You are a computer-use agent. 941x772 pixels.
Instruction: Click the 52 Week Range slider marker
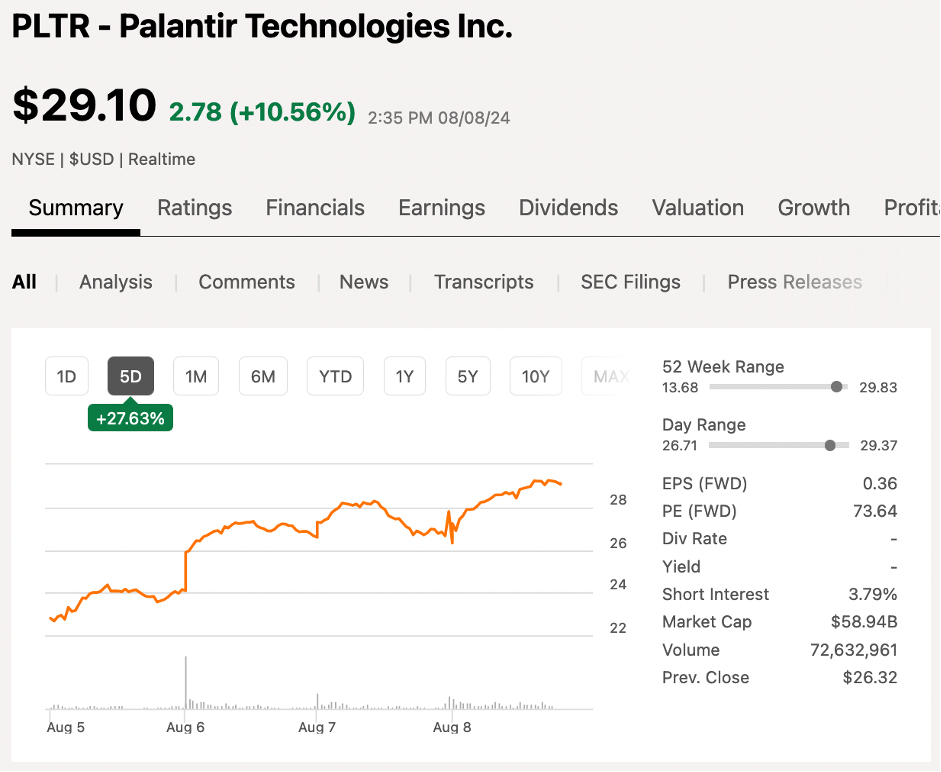(x=837, y=387)
